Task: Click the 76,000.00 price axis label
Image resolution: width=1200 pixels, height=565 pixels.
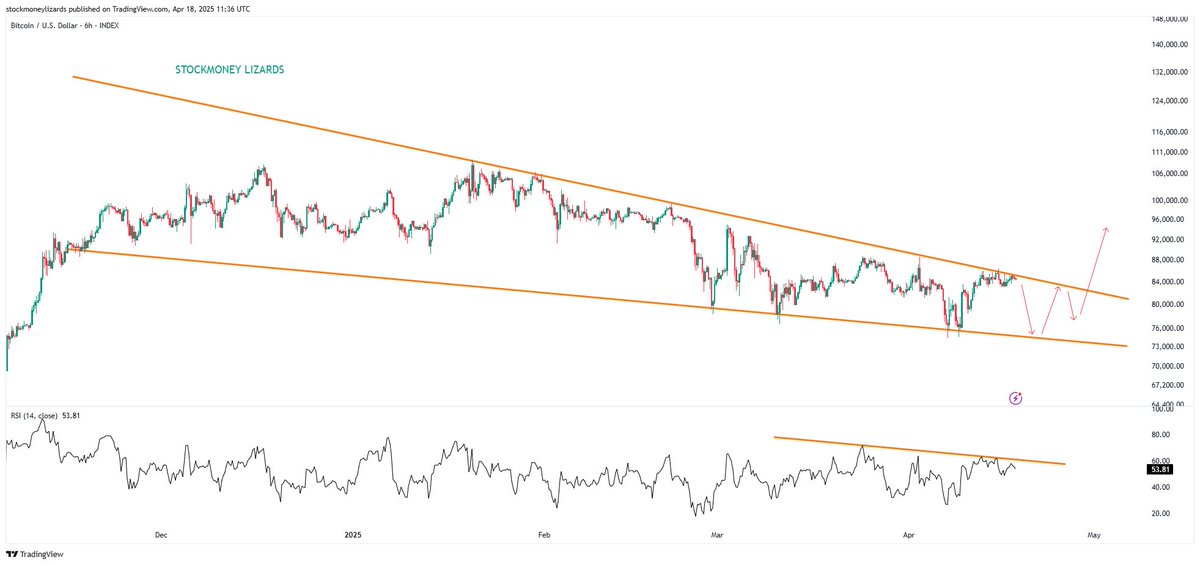Action: [x=1168, y=328]
